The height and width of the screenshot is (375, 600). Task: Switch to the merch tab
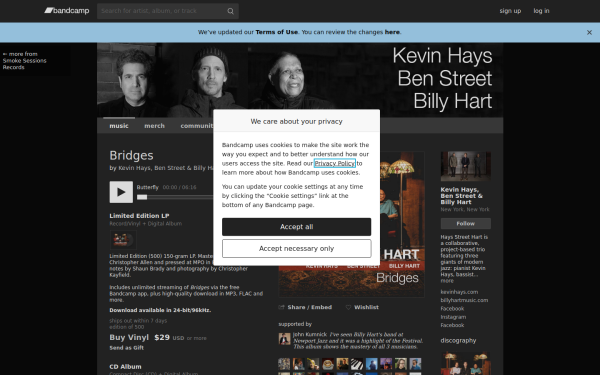tap(155, 126)
